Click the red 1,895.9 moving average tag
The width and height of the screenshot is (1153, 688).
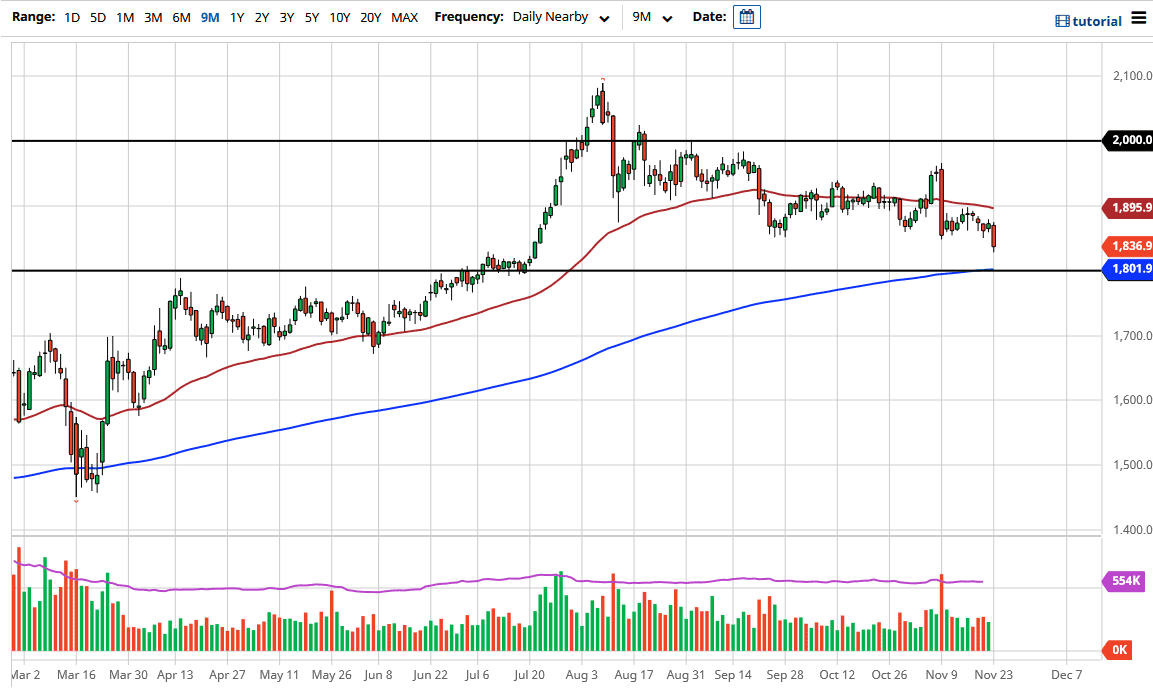click(1128, 208)
